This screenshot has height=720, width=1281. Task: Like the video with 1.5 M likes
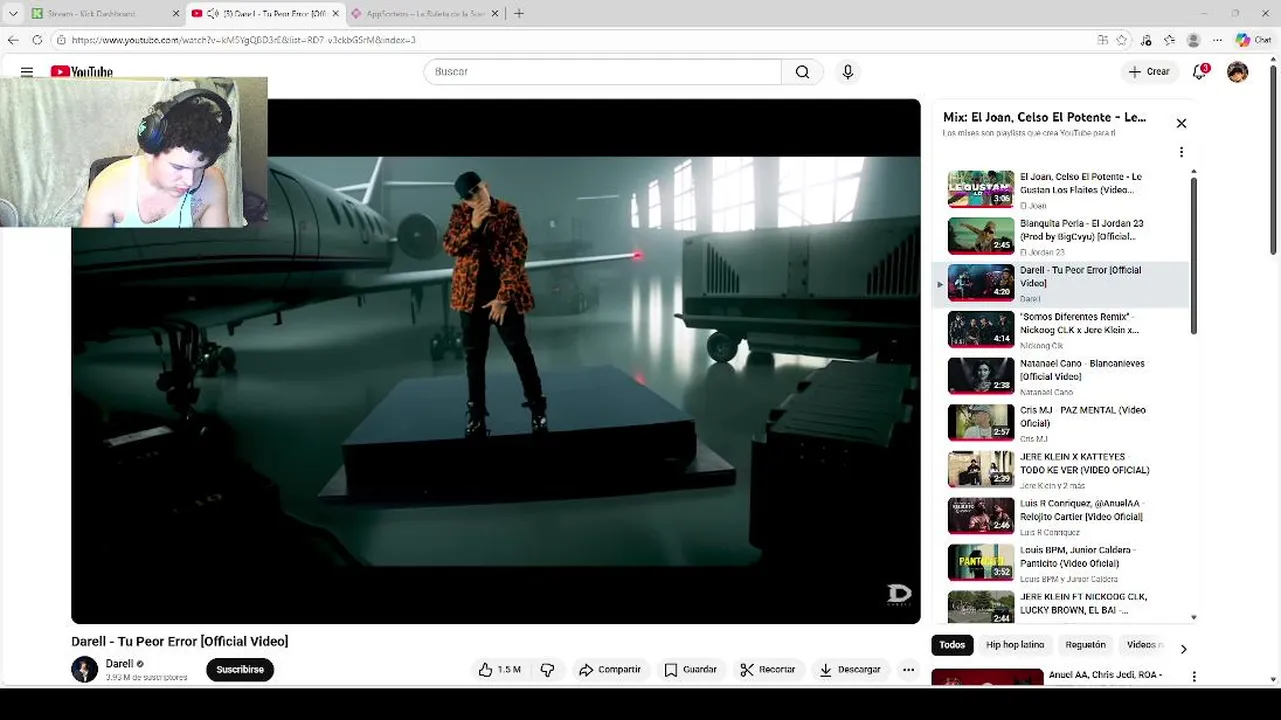(499, 670)
